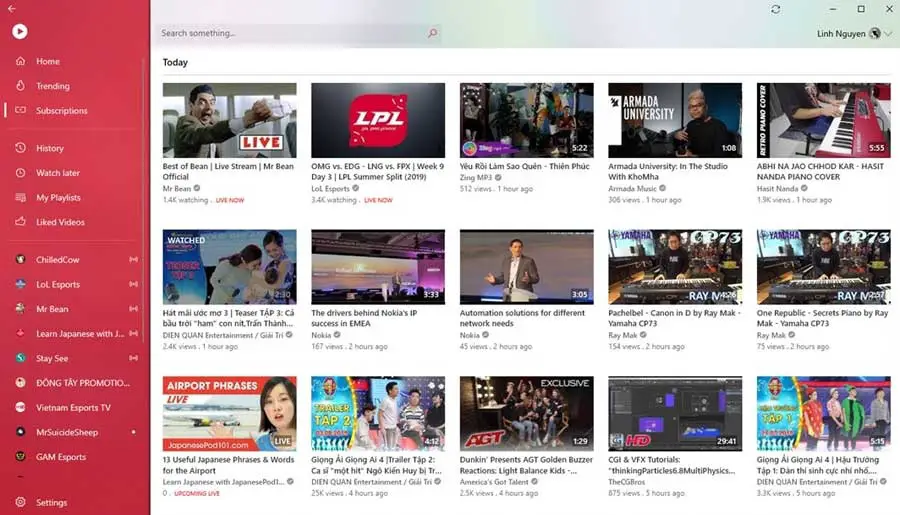Screen dimensions: 900x515
Task: Play Pachelbel Canon in D thumbnail
Action: (x=675, y=267)
